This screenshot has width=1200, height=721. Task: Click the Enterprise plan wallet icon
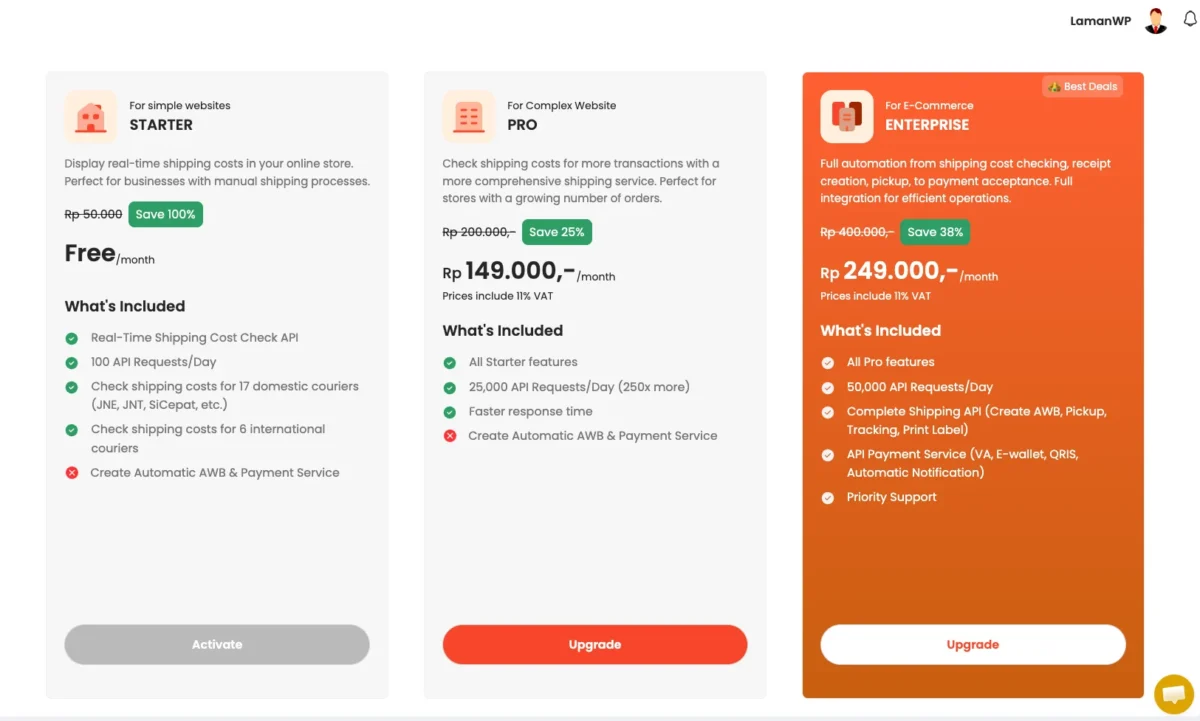tap(846, 116)
